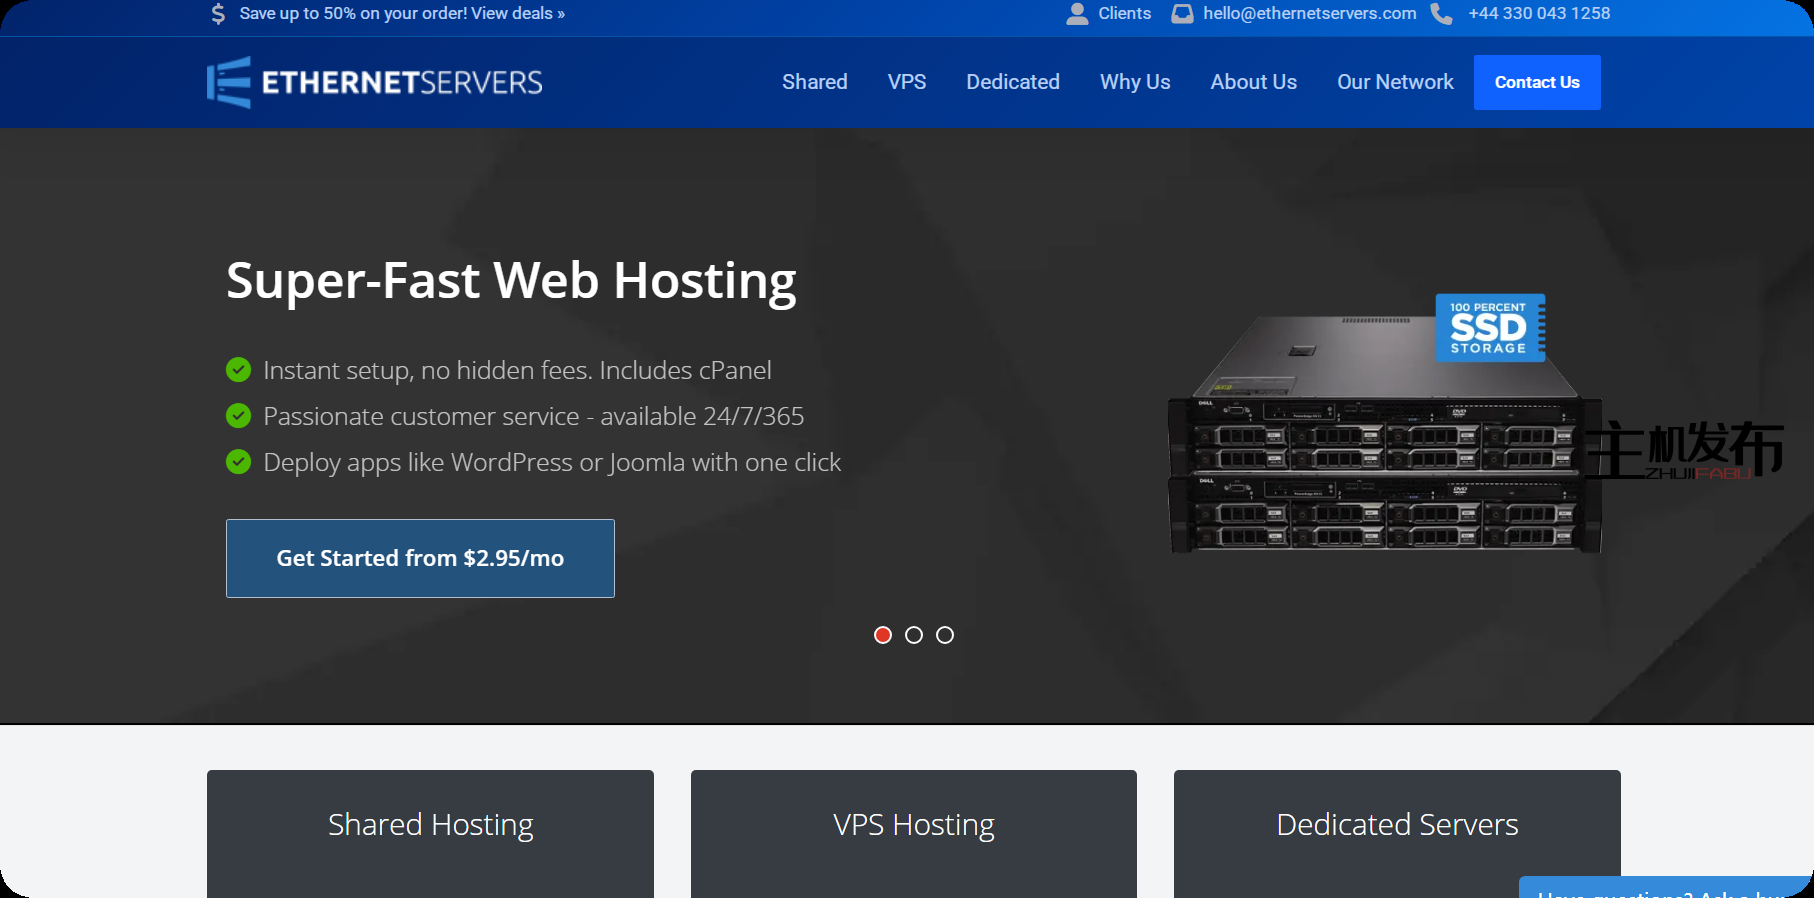Click green checkmark beside Deploy apps

[x=238, y=462]
